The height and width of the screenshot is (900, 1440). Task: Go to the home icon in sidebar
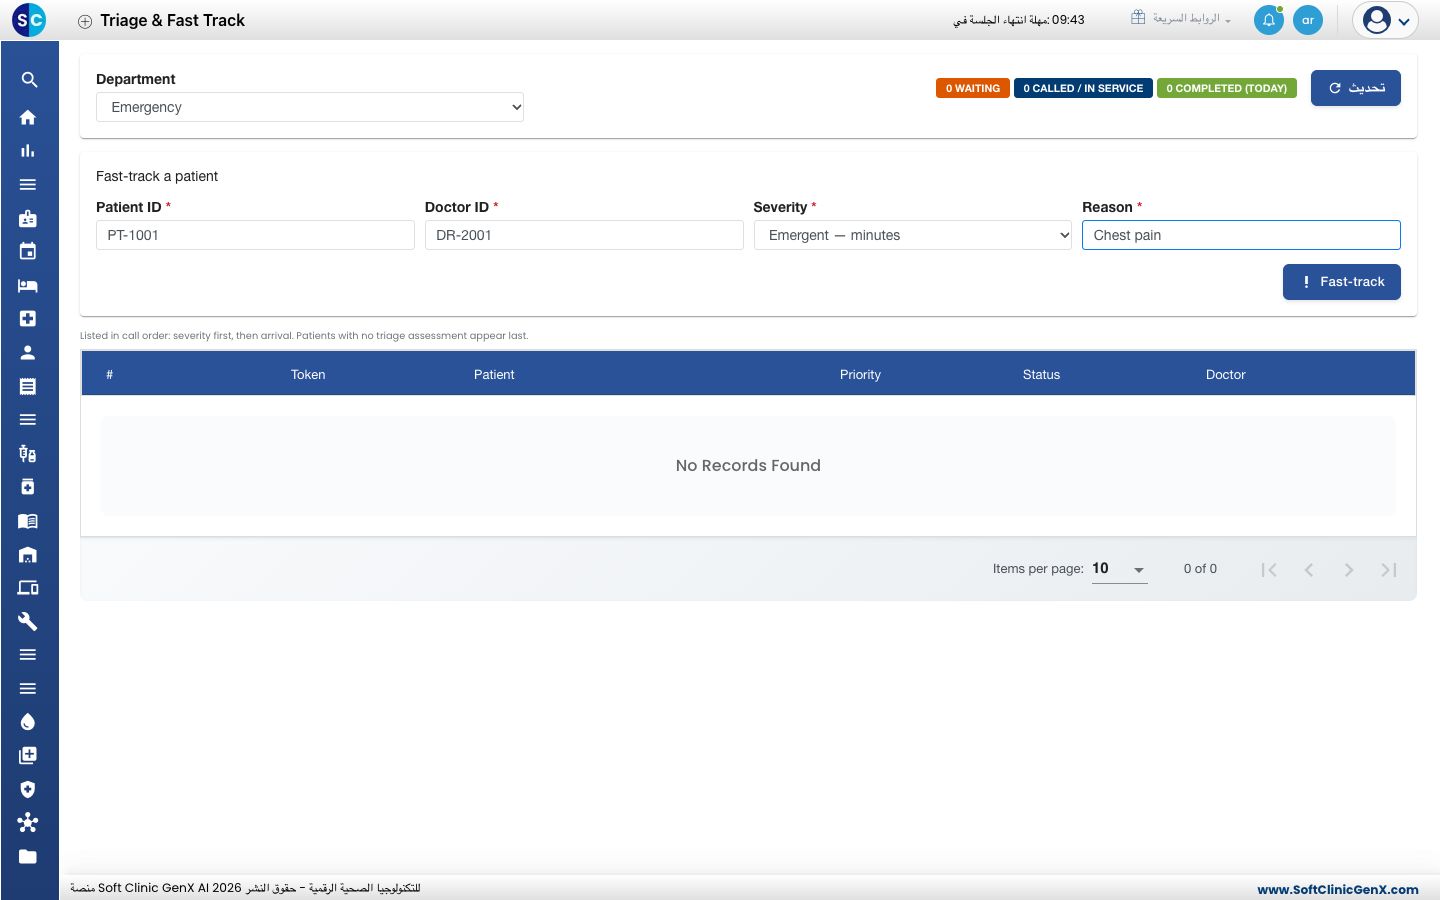click(28, 117)
